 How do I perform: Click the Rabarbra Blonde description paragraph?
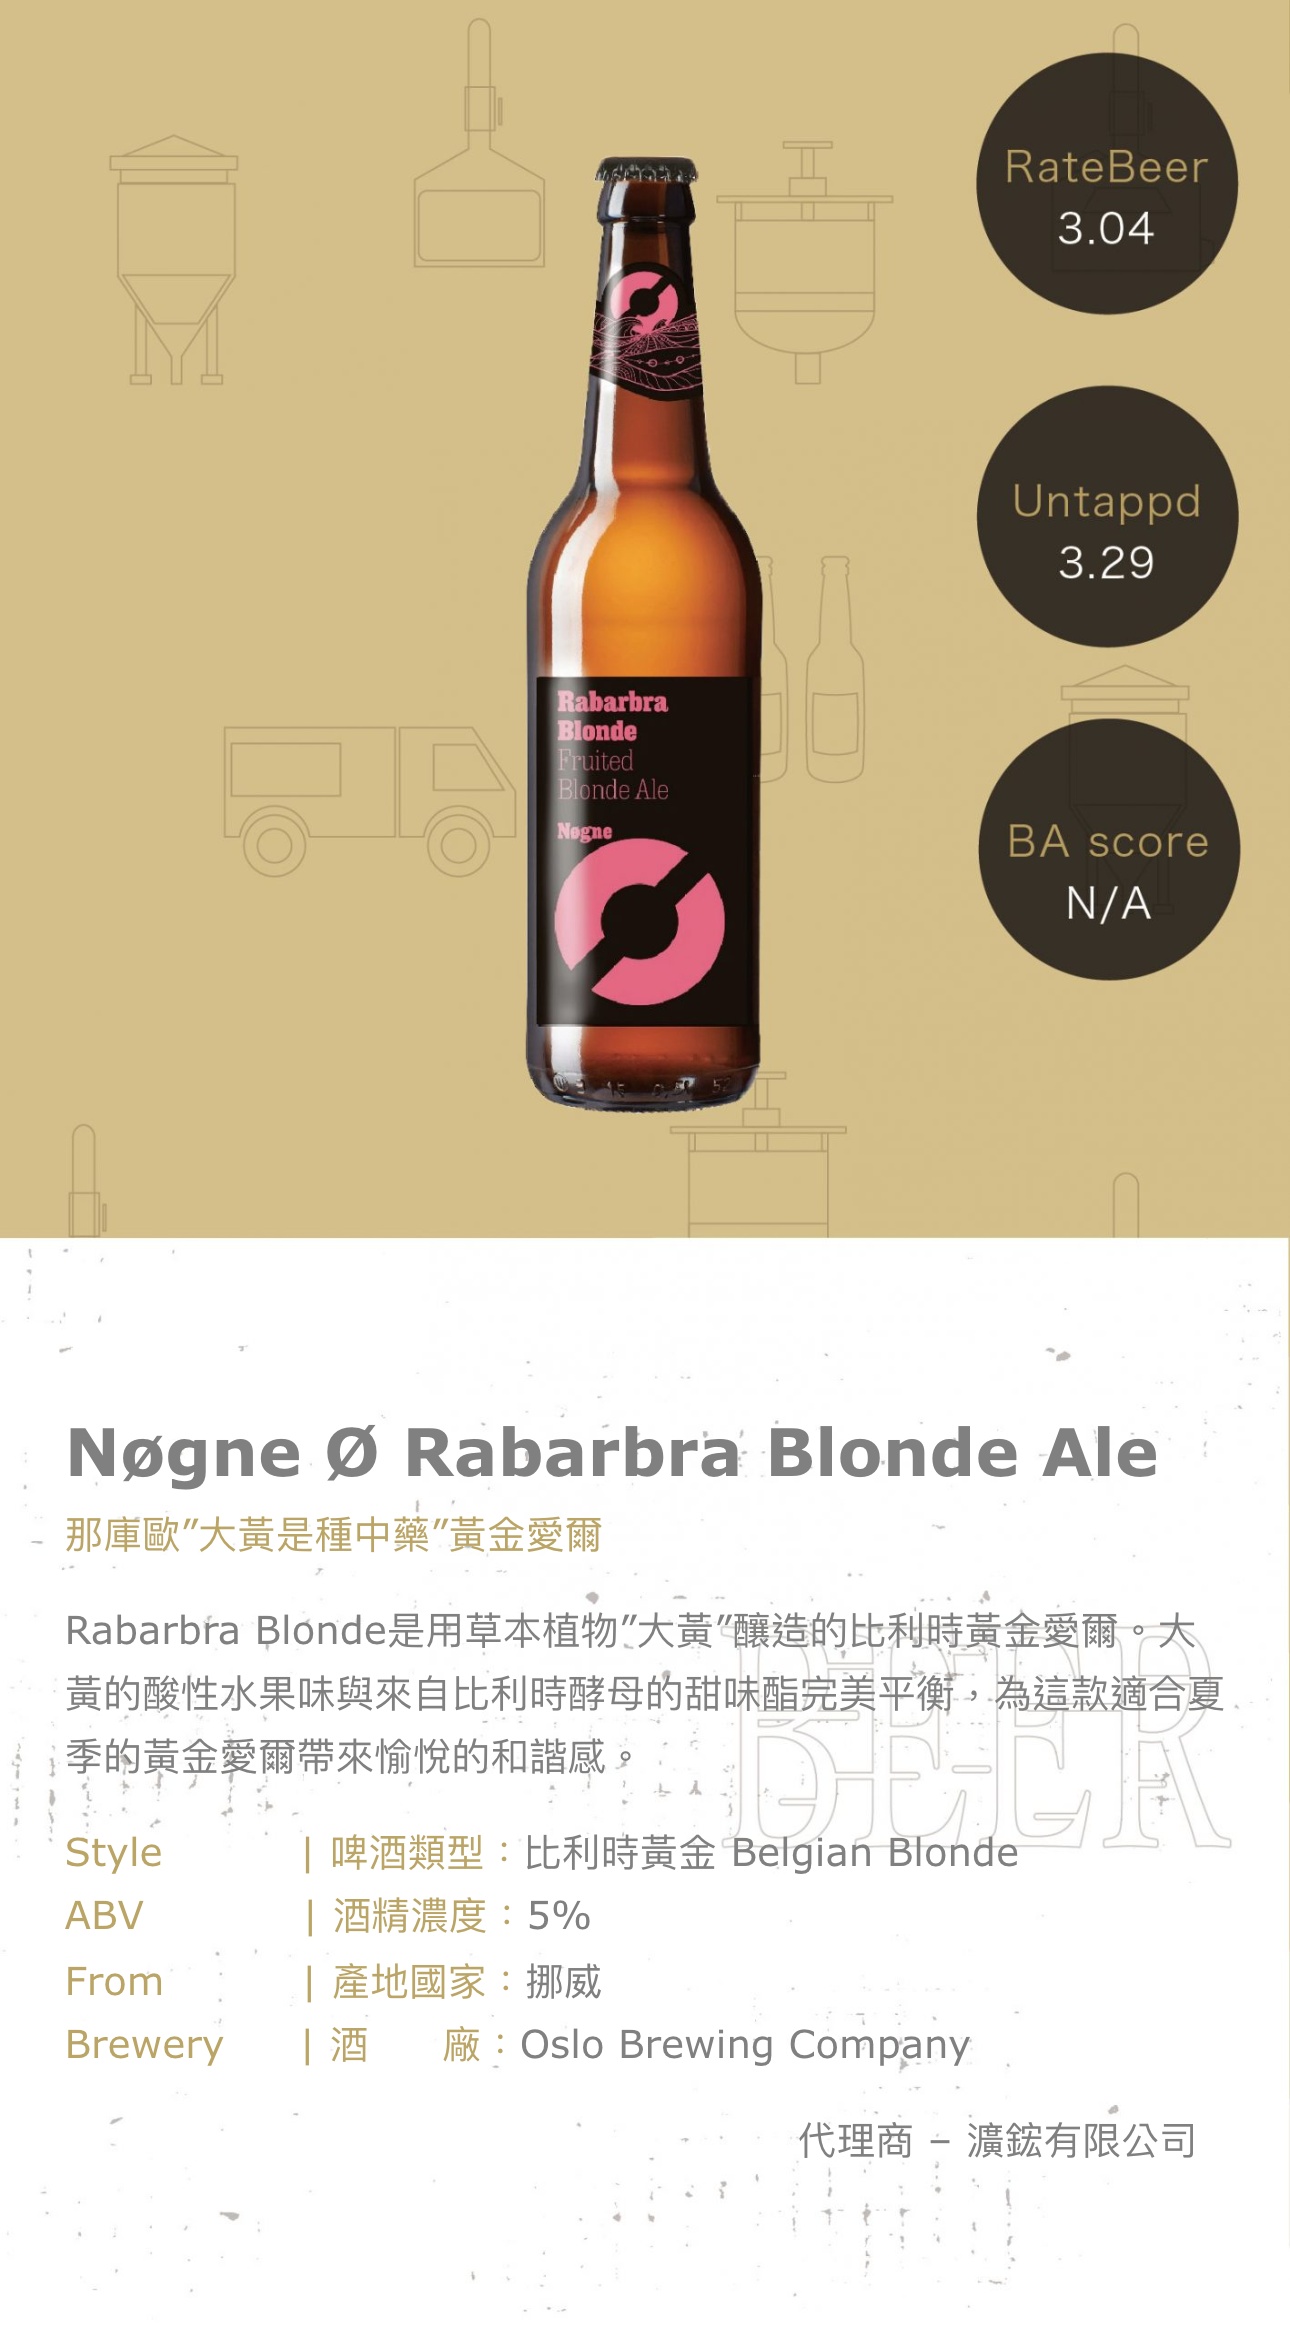pyautogui.click(x=645, y=1693)
